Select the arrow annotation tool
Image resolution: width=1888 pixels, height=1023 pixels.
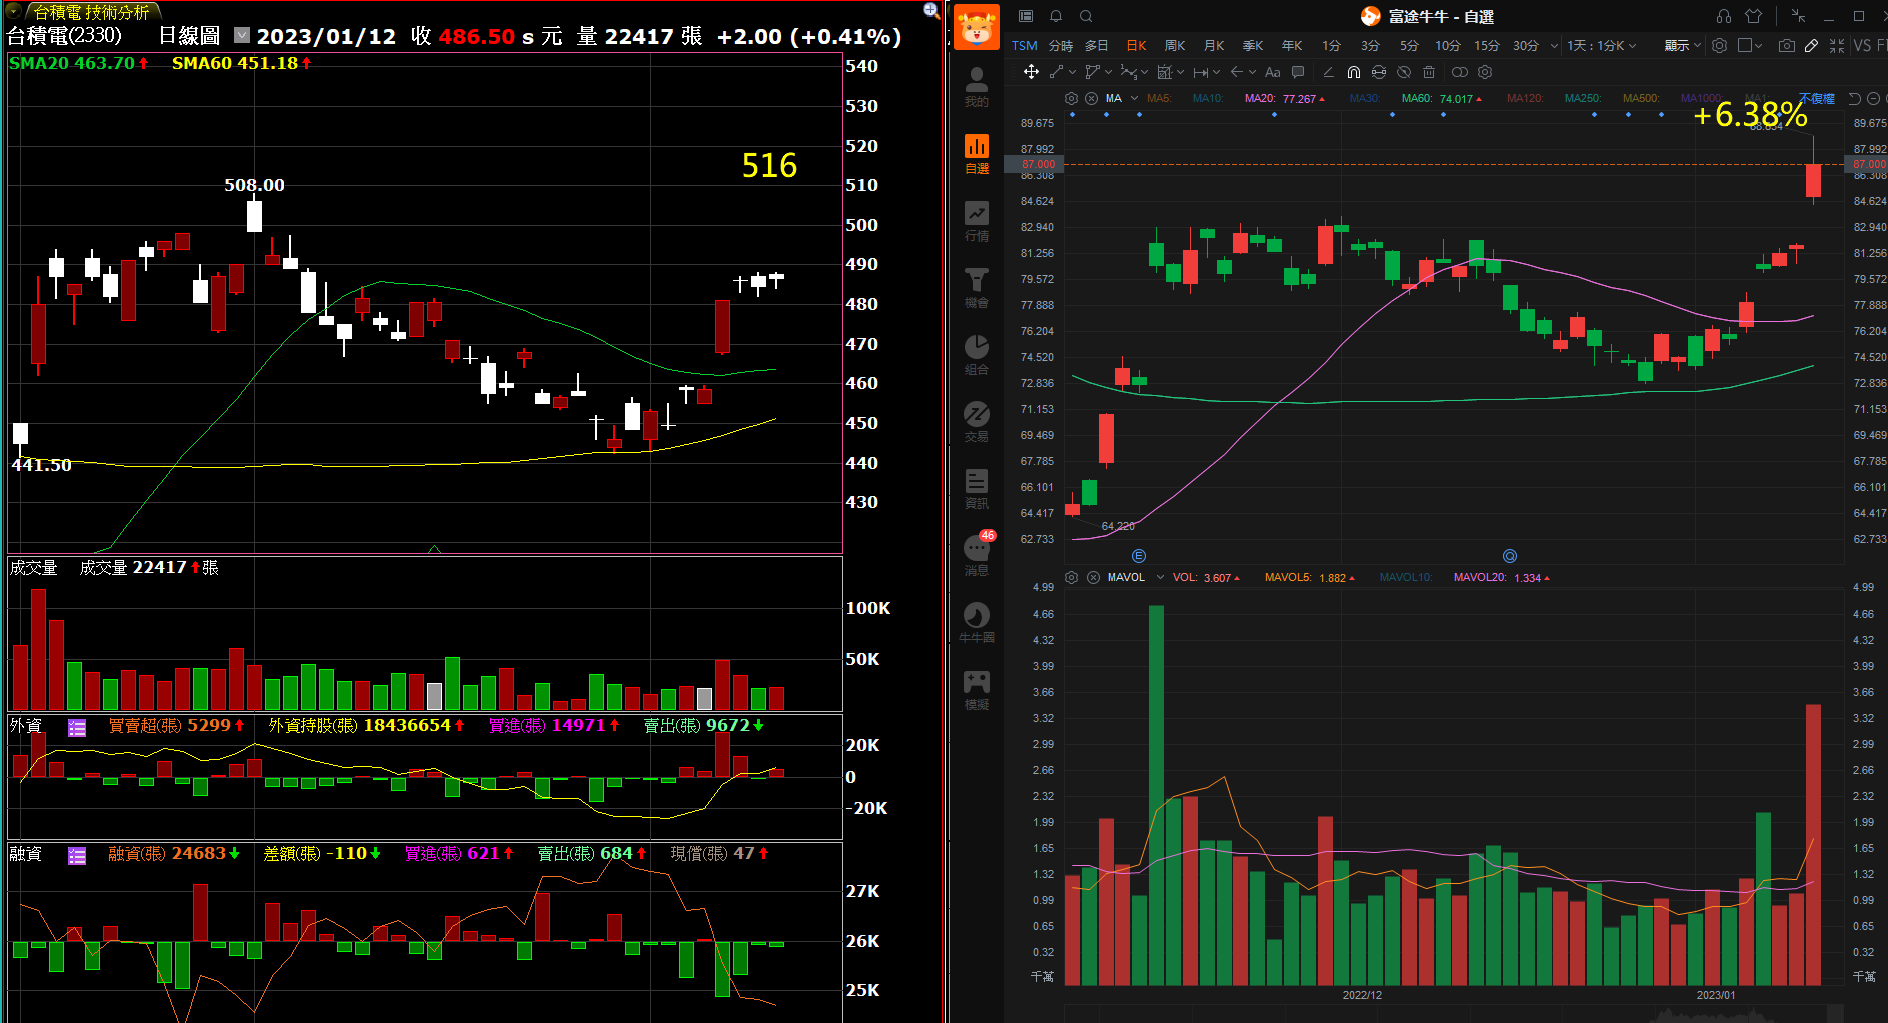click(x=1236, y=72)
